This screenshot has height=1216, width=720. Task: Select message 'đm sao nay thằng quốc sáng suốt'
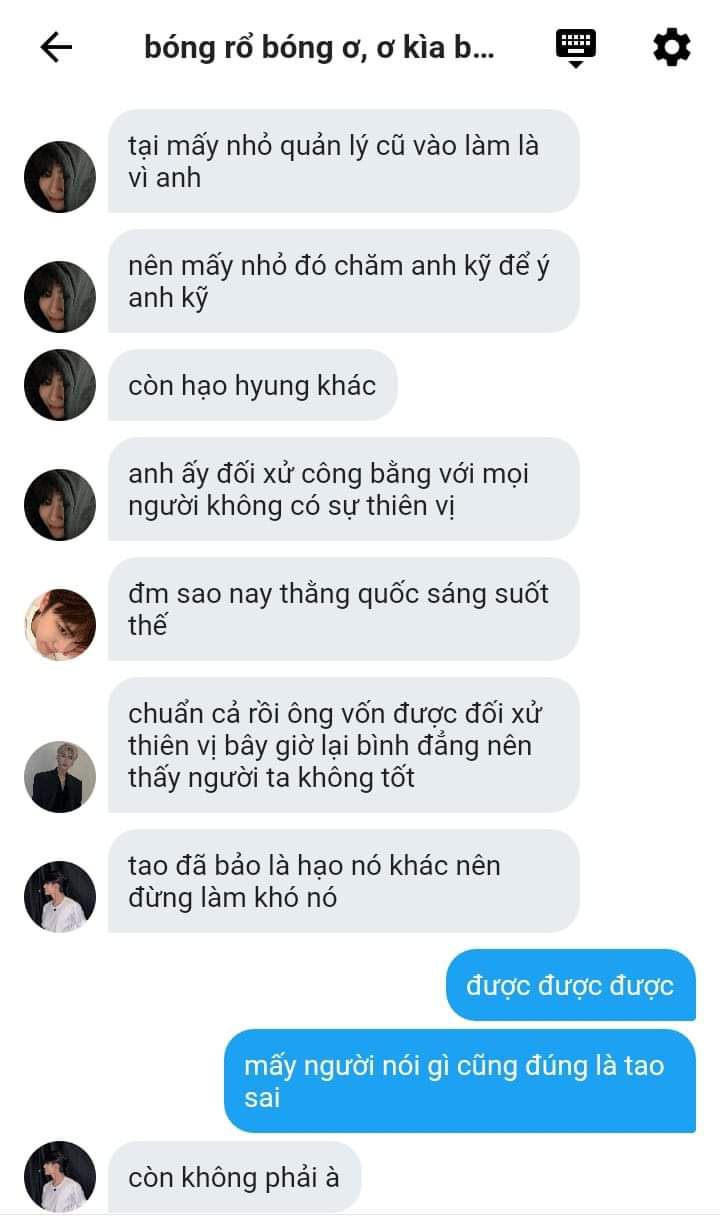[344, 609]
